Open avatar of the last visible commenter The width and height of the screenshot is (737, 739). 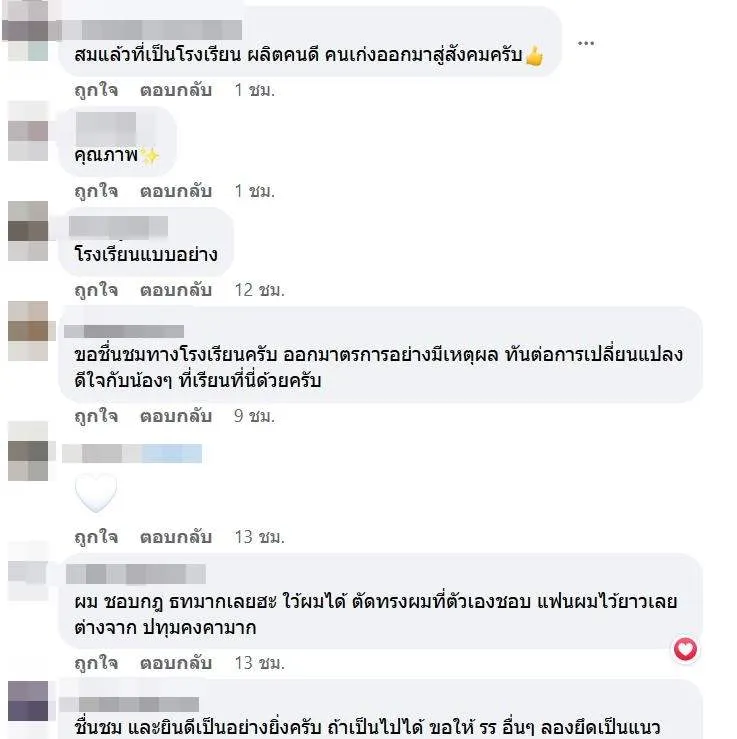click(28, 701)
